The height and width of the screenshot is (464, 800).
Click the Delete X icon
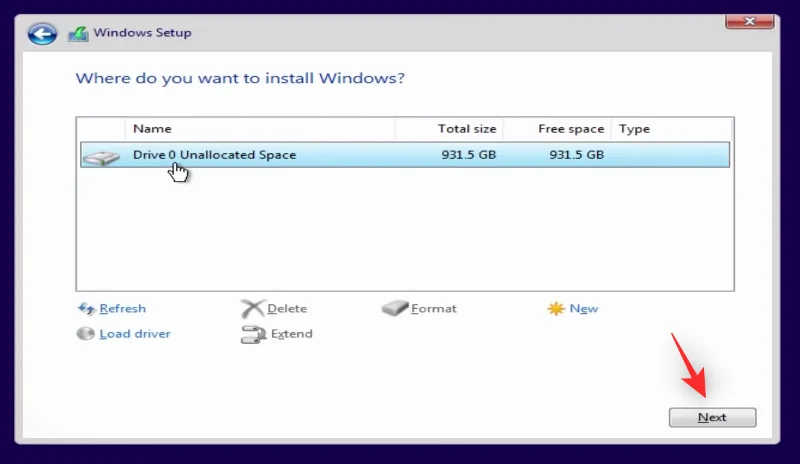click(253, 308)
